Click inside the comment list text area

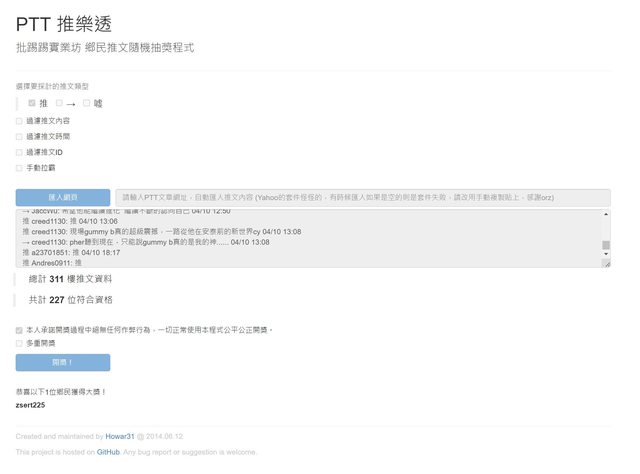point(300,239)
